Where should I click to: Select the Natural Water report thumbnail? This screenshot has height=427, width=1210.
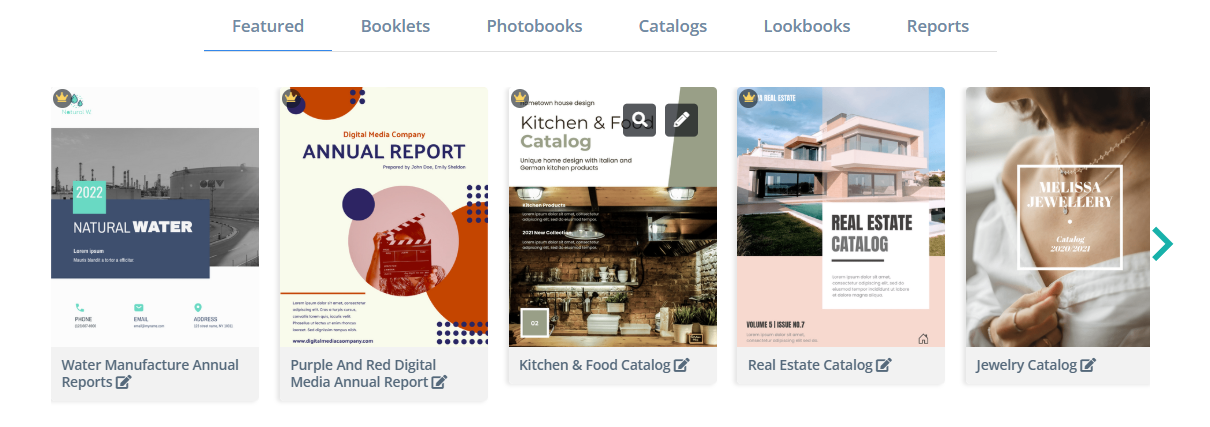(155, 217)
